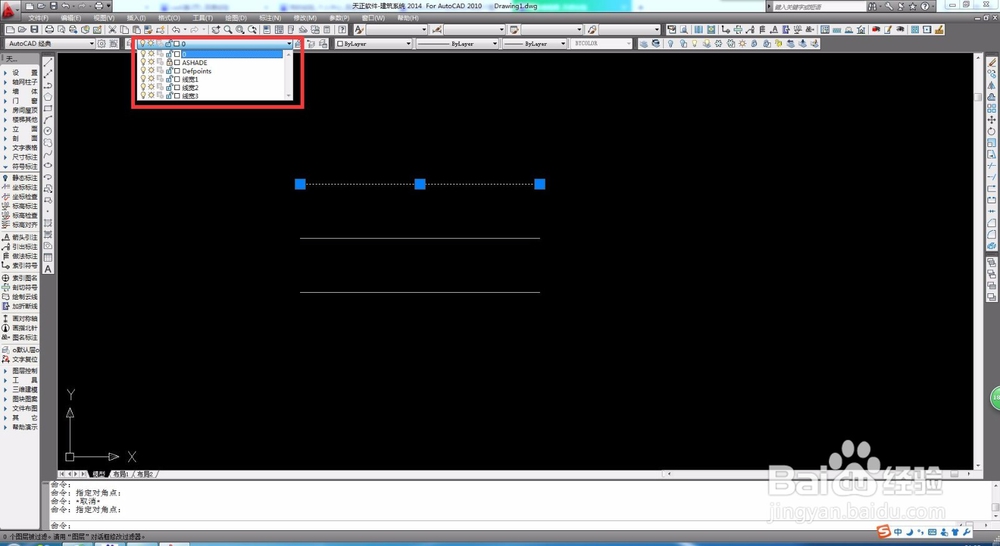Click color swatch of layer Defpoints

(x=177, y=71)
